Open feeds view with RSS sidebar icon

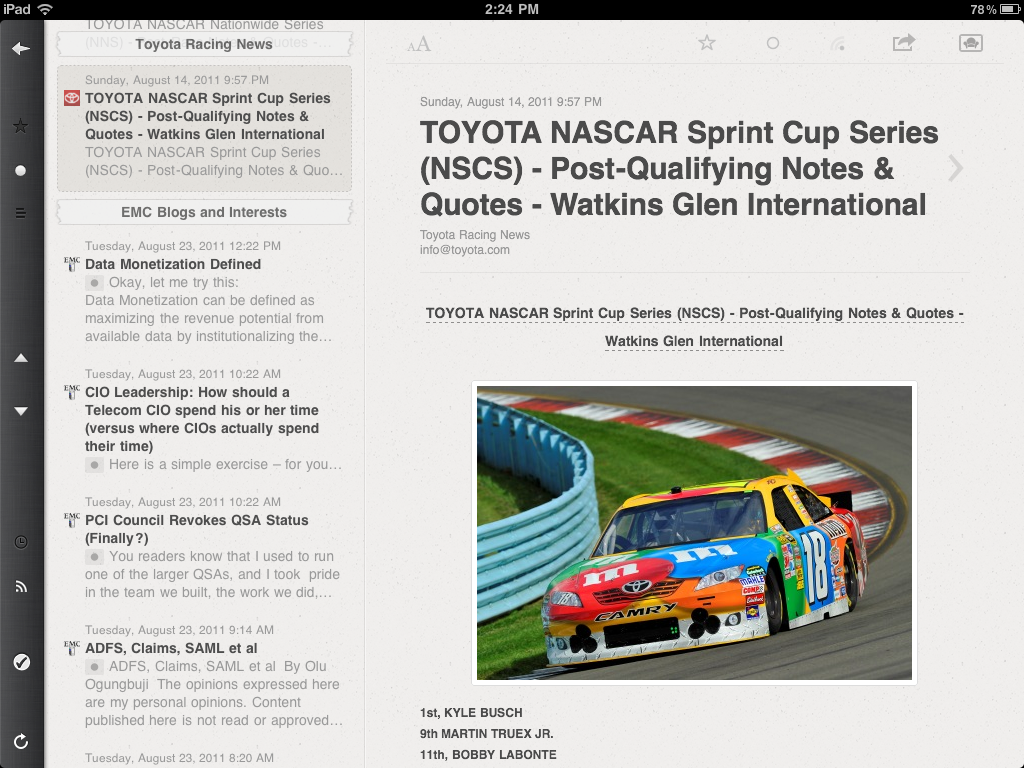21,587
